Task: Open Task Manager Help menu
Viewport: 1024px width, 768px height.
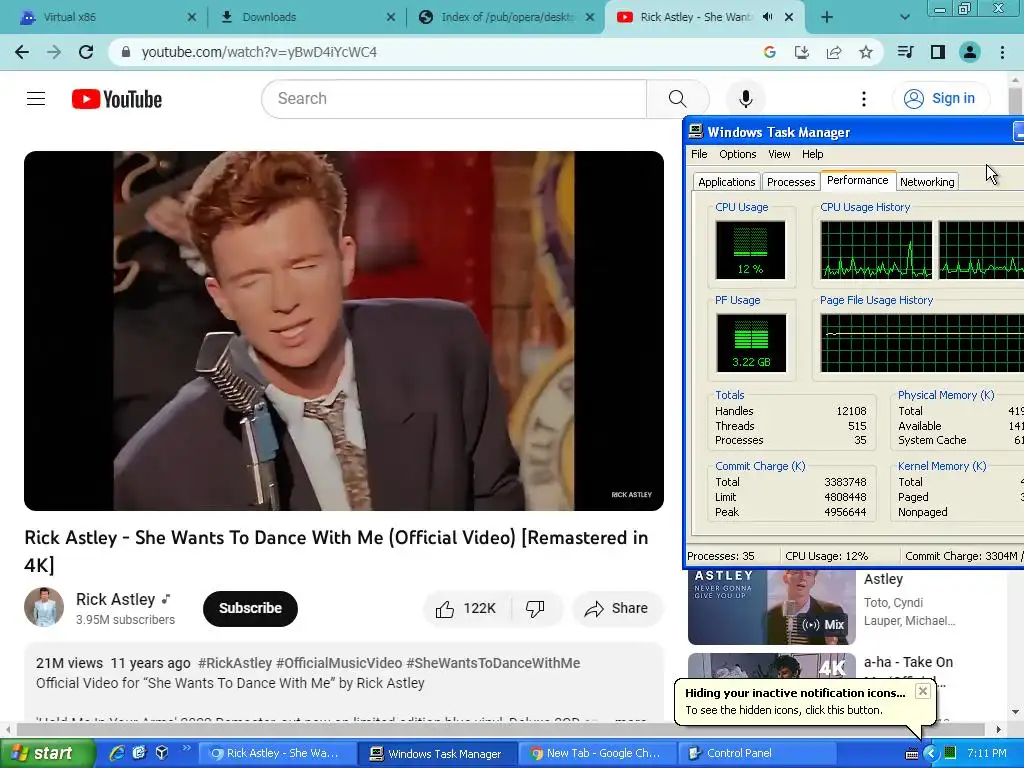Action: (x=812, y=154)
